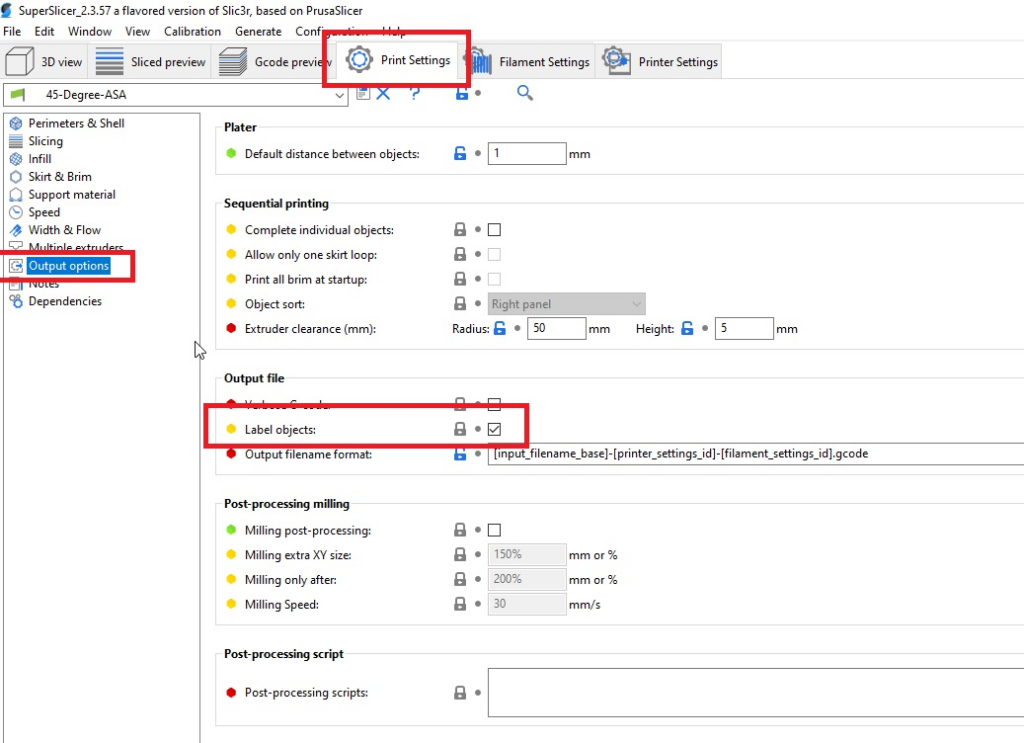Image resolution: width=1024 pixels, height=743 pixels.
Task: Delete the current preset with the X icon
Action: click(383, 93)
